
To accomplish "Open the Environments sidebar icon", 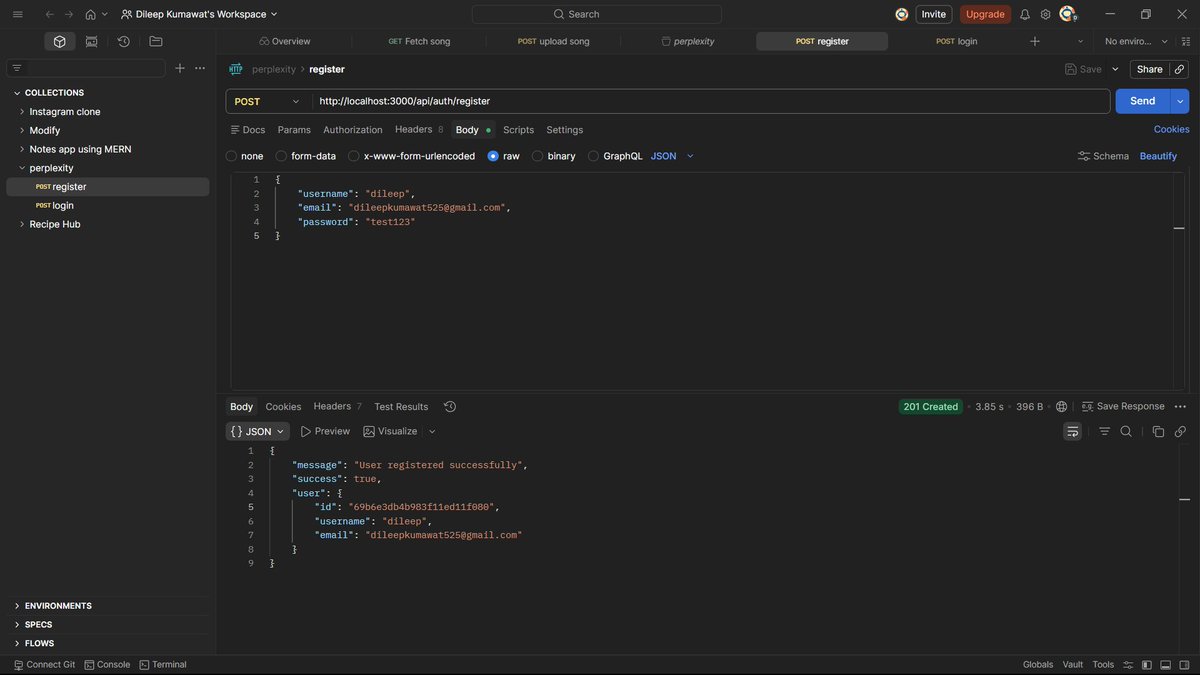I will (x=92, y=41).
